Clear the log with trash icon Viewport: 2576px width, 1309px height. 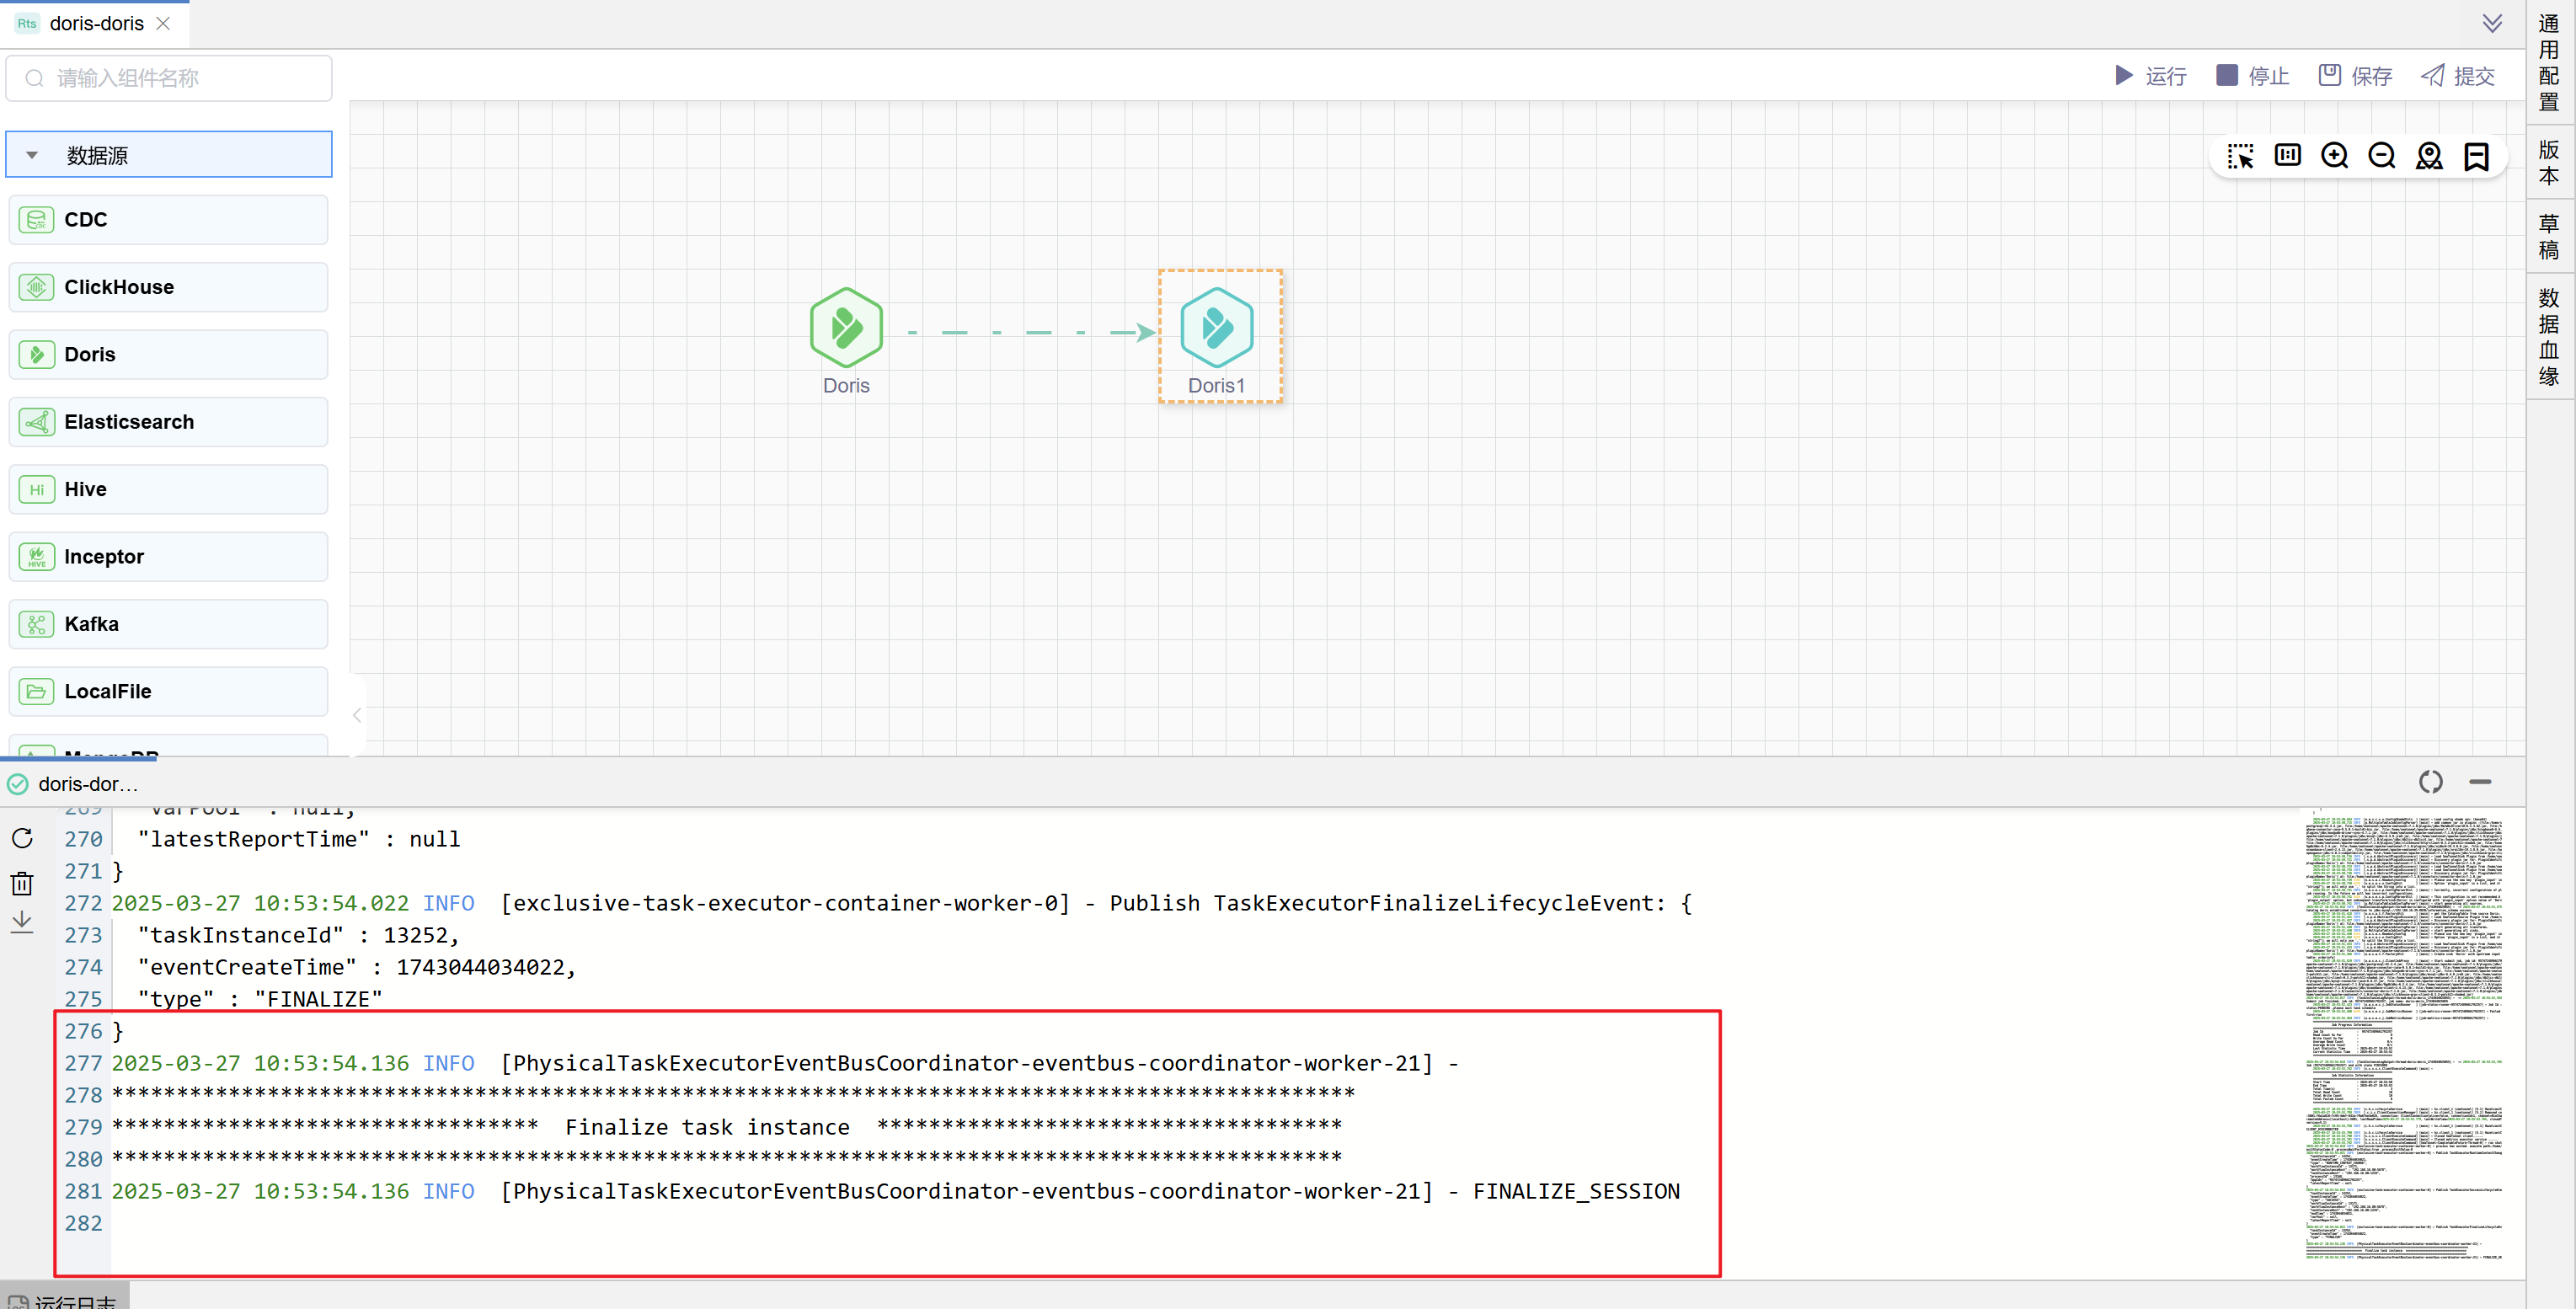point(22,883)
